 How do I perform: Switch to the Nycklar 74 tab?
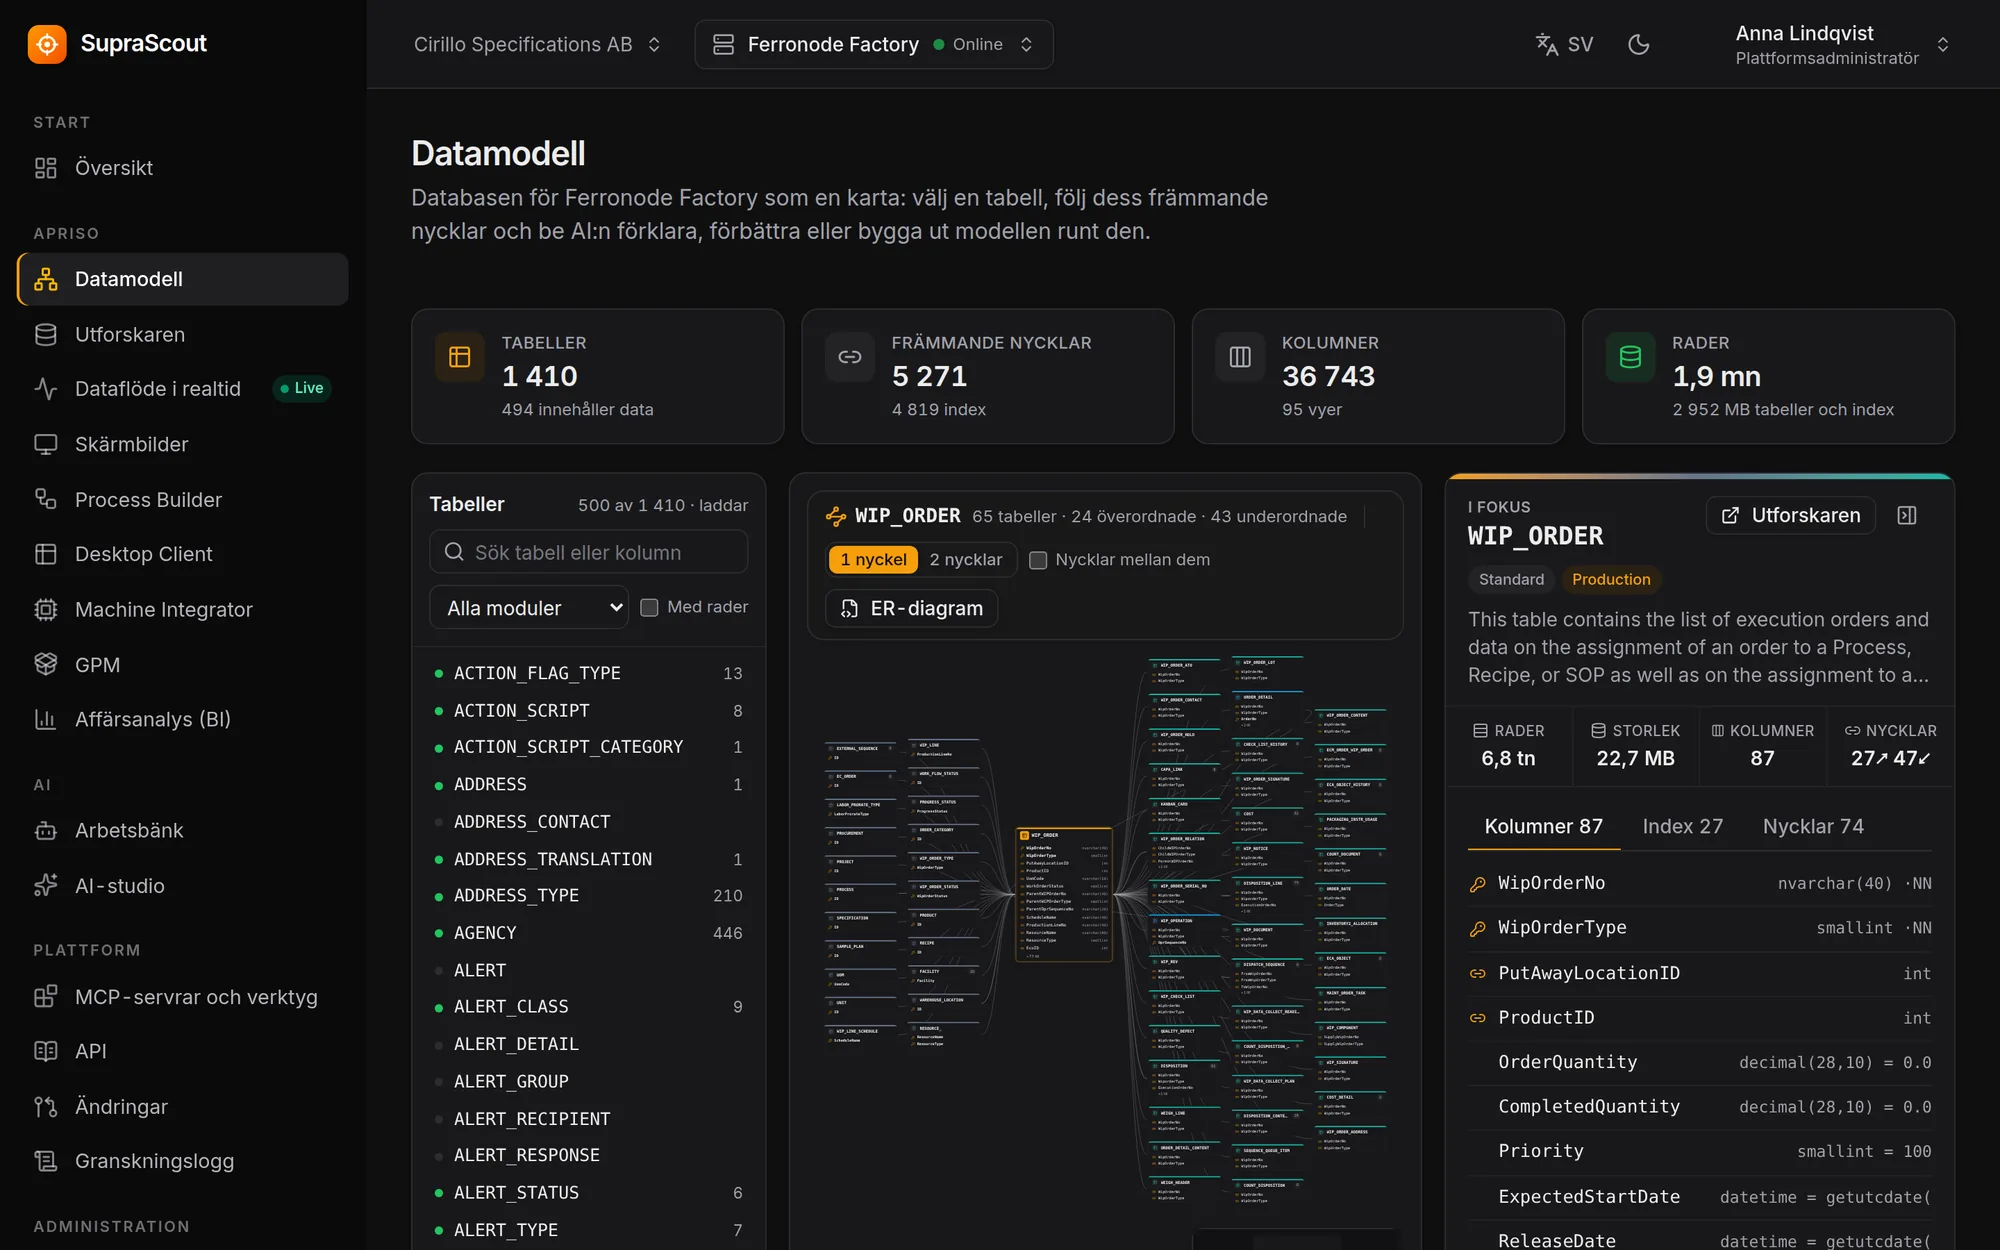click(1812, 826)
